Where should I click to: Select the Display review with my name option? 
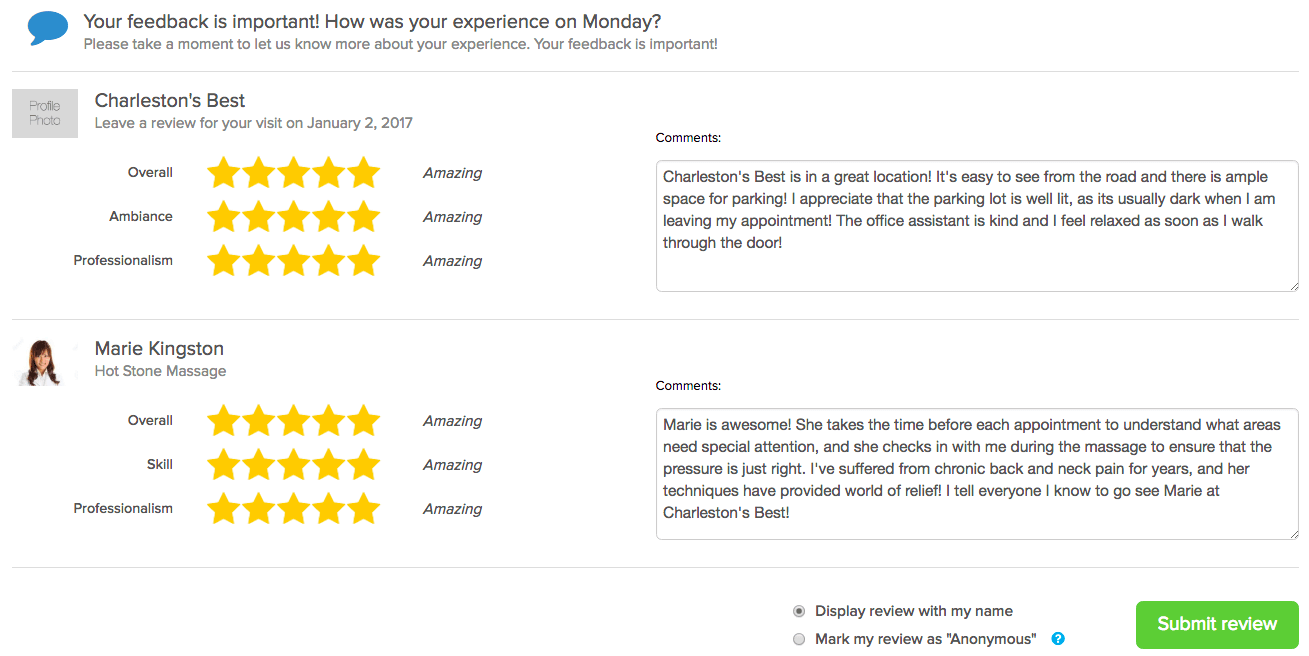coord(799,610)
